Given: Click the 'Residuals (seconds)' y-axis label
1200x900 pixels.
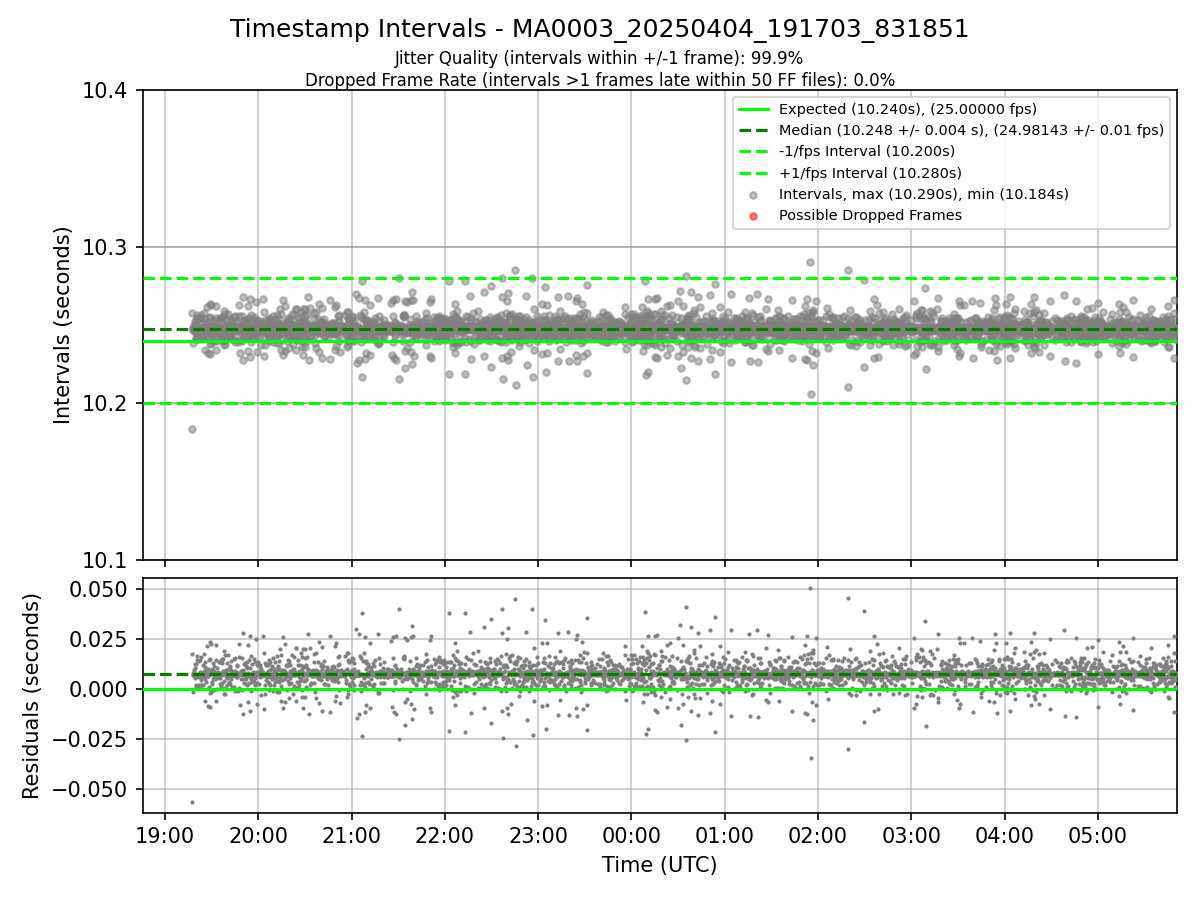Looking at the screenshot, I should 32,696.
